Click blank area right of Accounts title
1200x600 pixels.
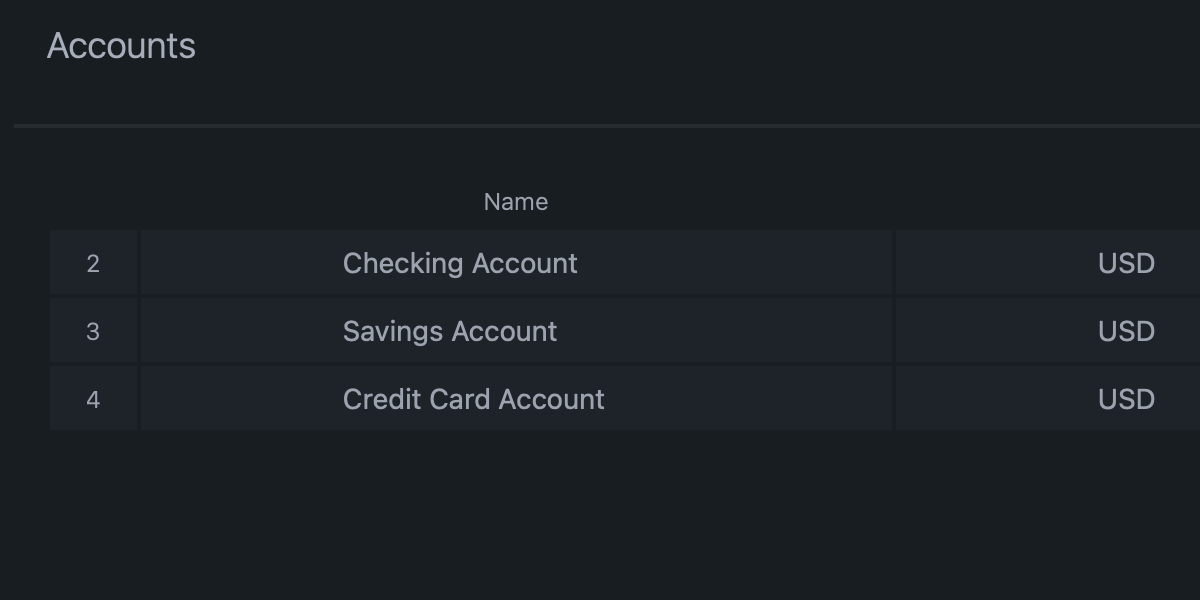700,46
